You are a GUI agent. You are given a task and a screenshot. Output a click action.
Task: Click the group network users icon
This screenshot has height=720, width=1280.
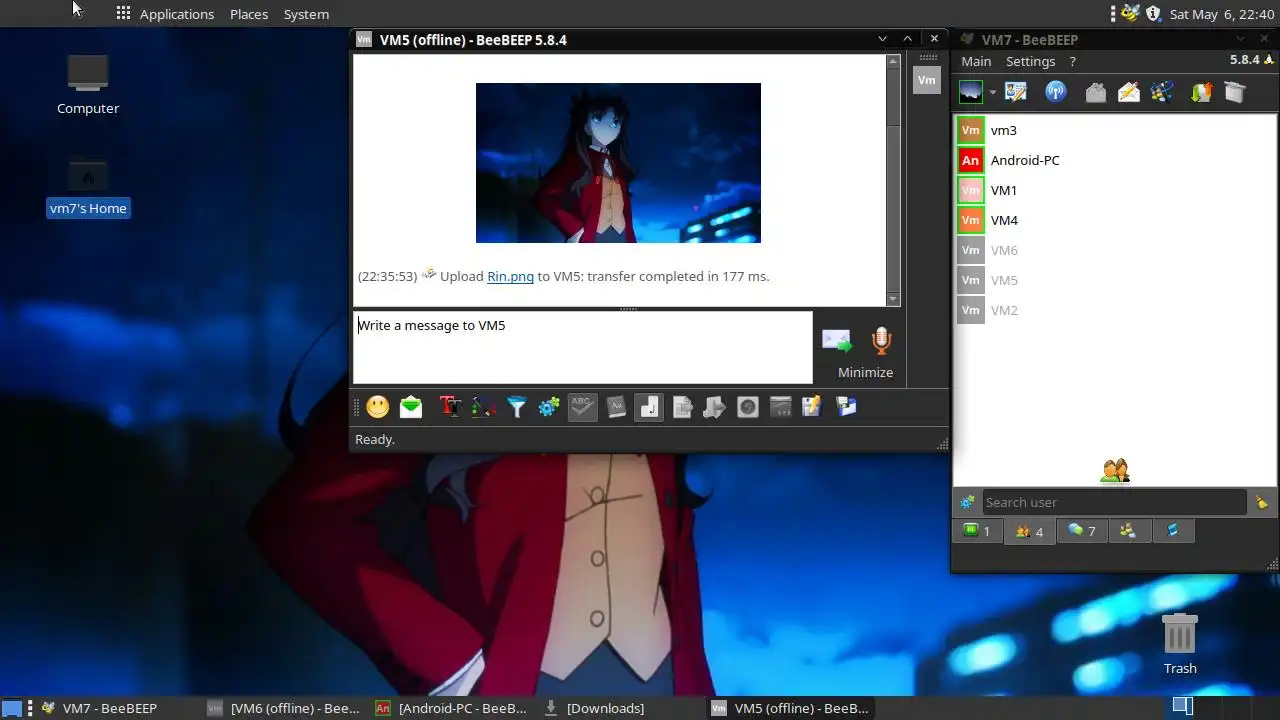pyautogui.click(x=1162, y=92)
